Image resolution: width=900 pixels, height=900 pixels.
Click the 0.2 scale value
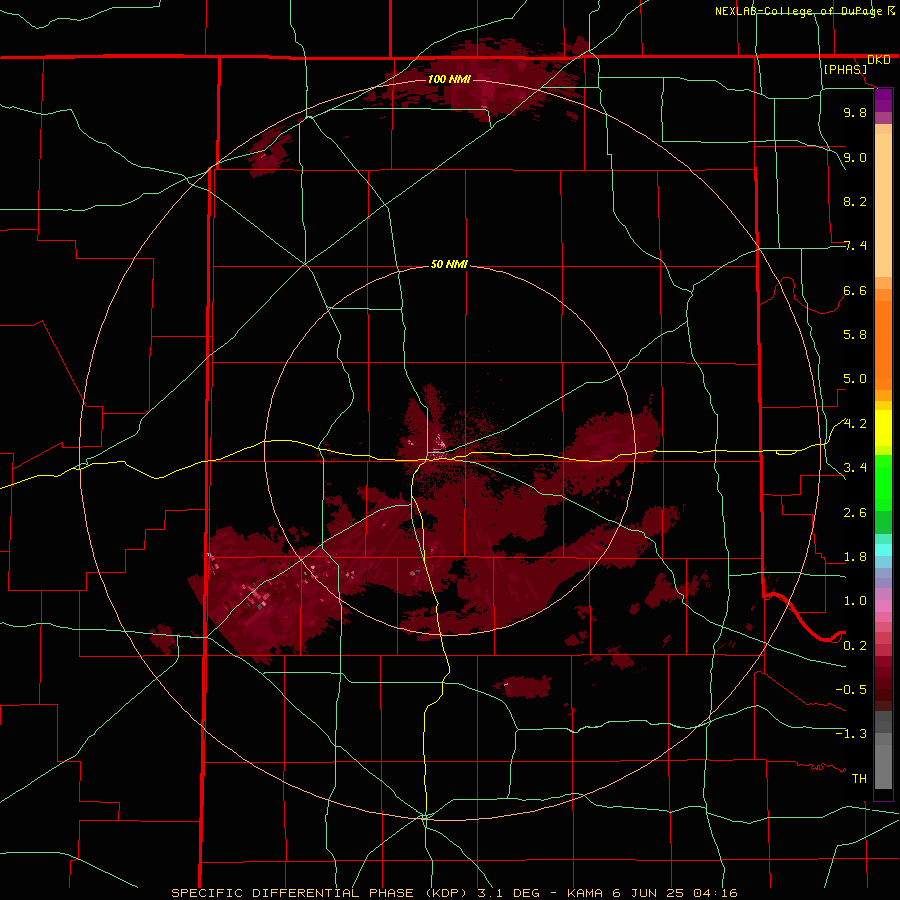(x=855, y=646)
